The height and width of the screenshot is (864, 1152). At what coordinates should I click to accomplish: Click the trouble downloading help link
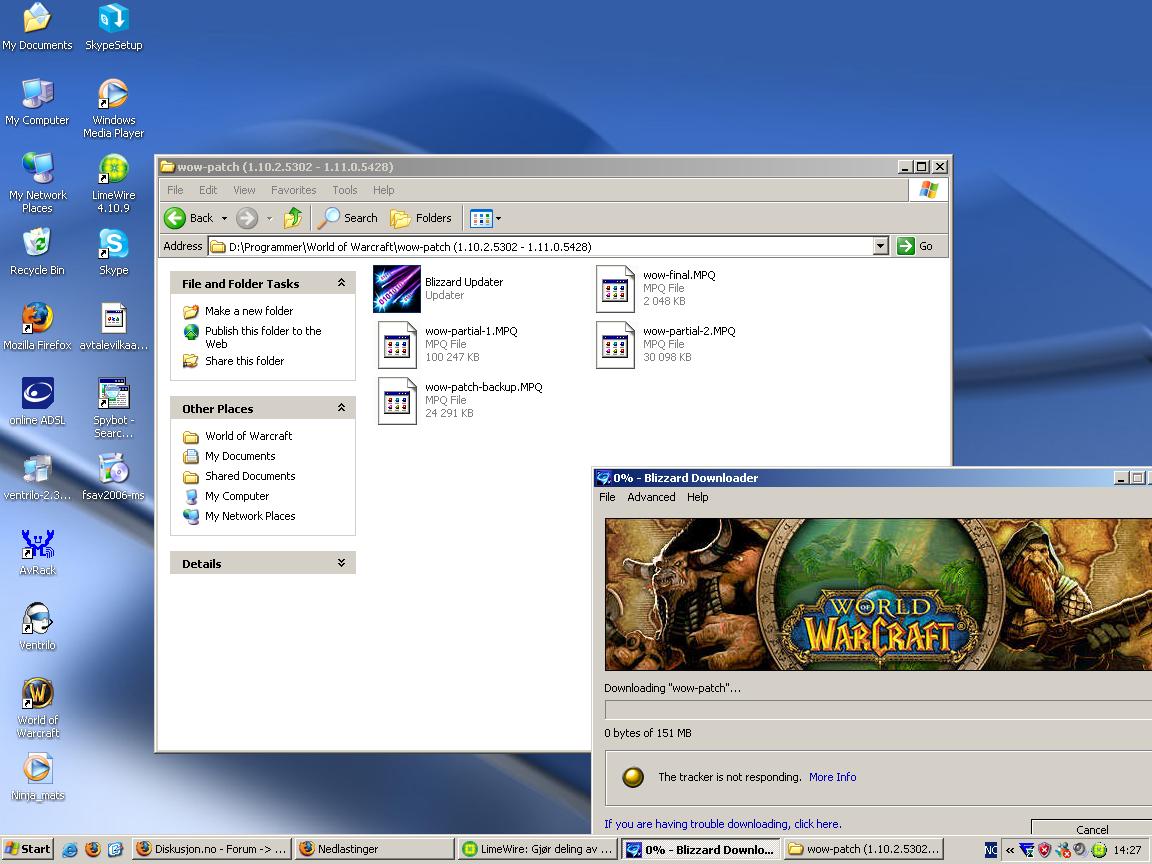pos(723,824)
